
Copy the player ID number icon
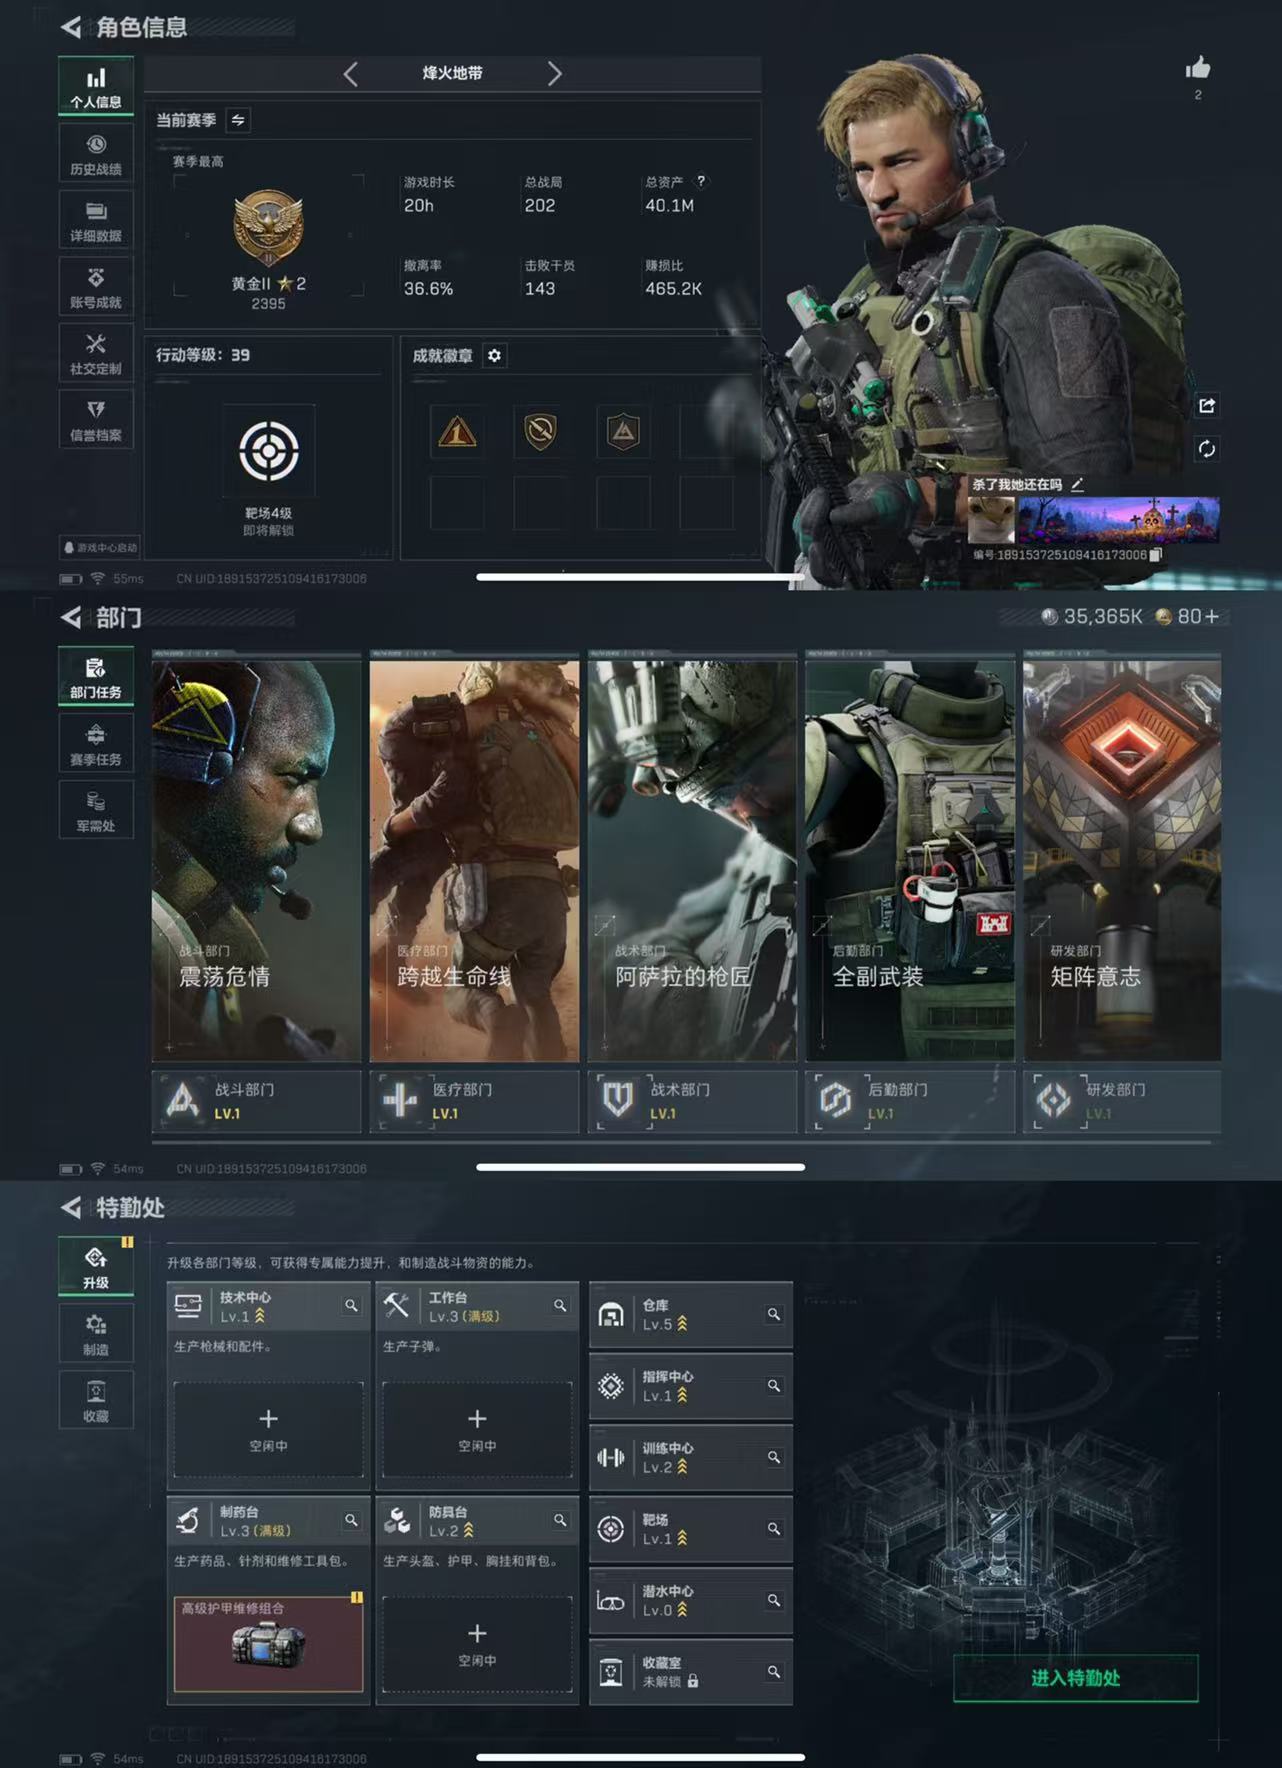pyautogui.click(x=1156, y=555)
